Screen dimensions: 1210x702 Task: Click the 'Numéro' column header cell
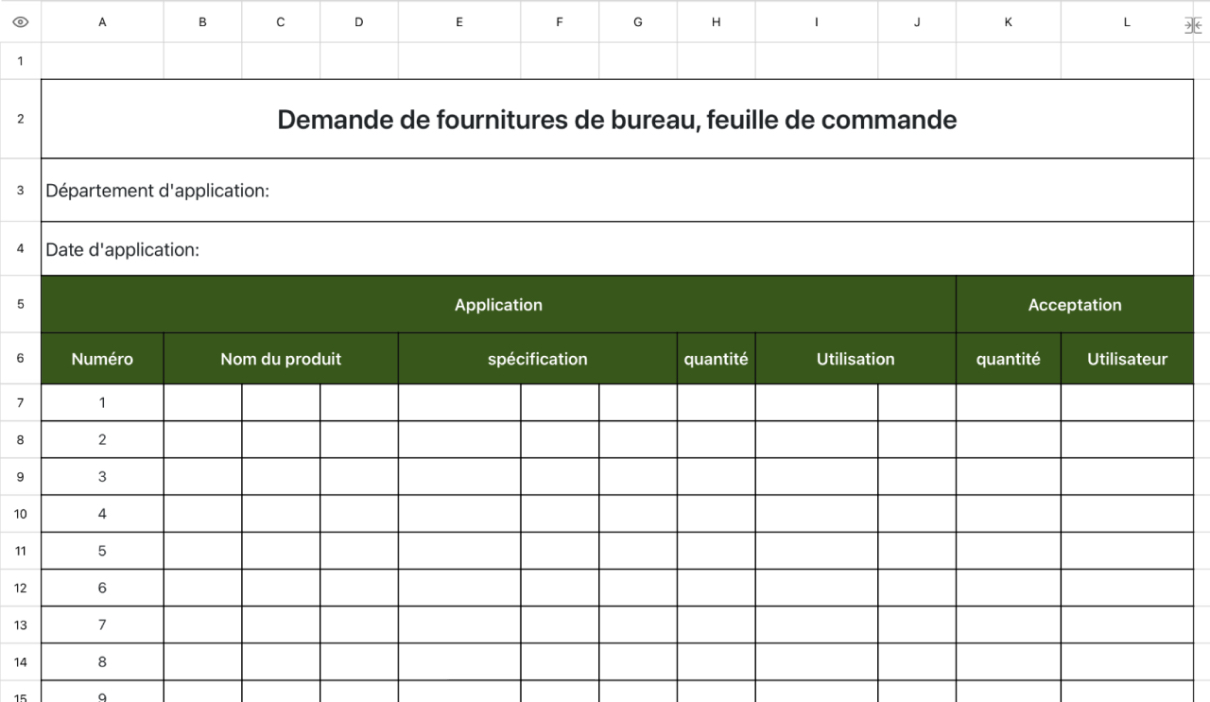pos(102,358)
